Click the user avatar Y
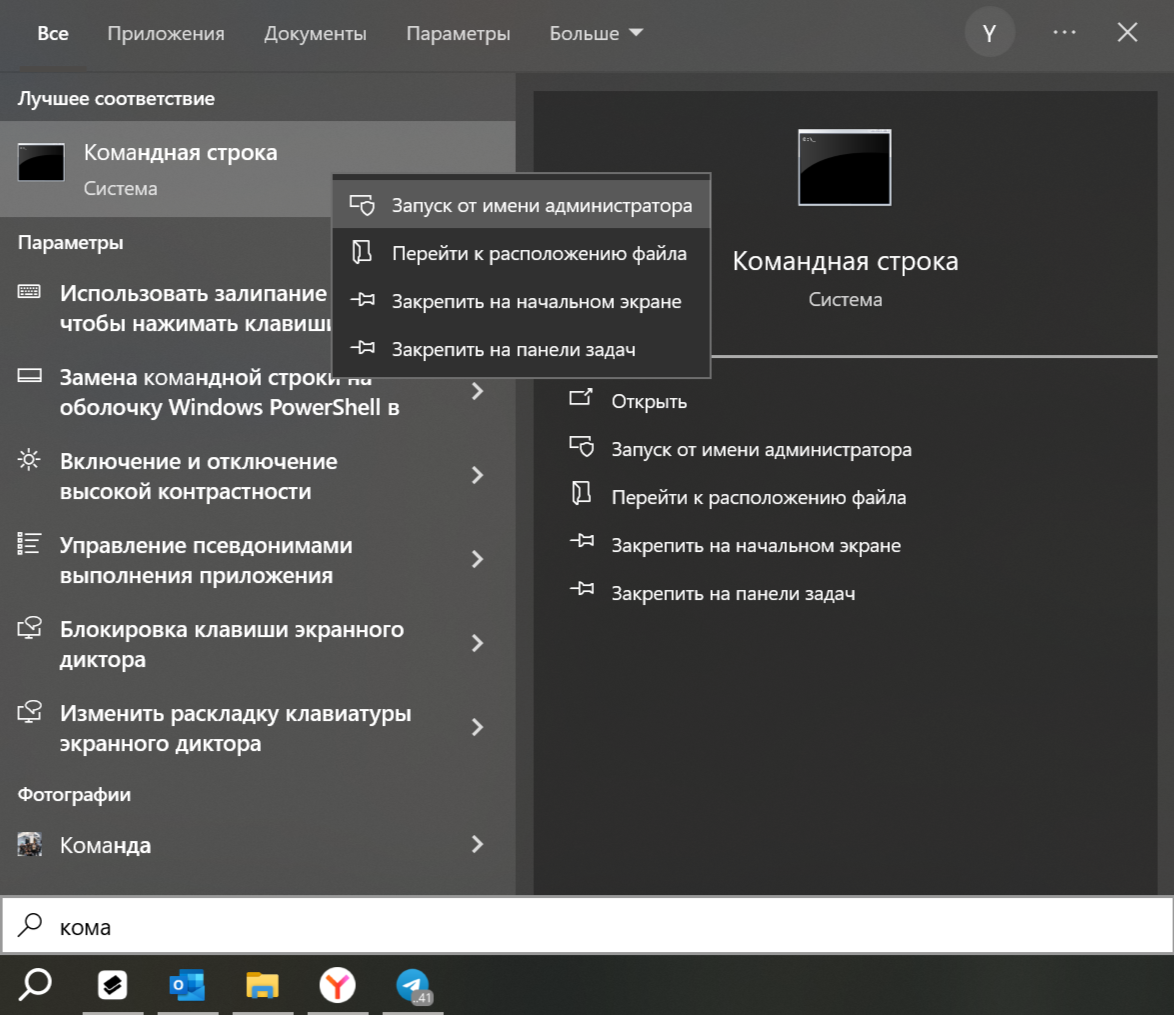This screenshot has height=1015, width=1174. (989, 32)
